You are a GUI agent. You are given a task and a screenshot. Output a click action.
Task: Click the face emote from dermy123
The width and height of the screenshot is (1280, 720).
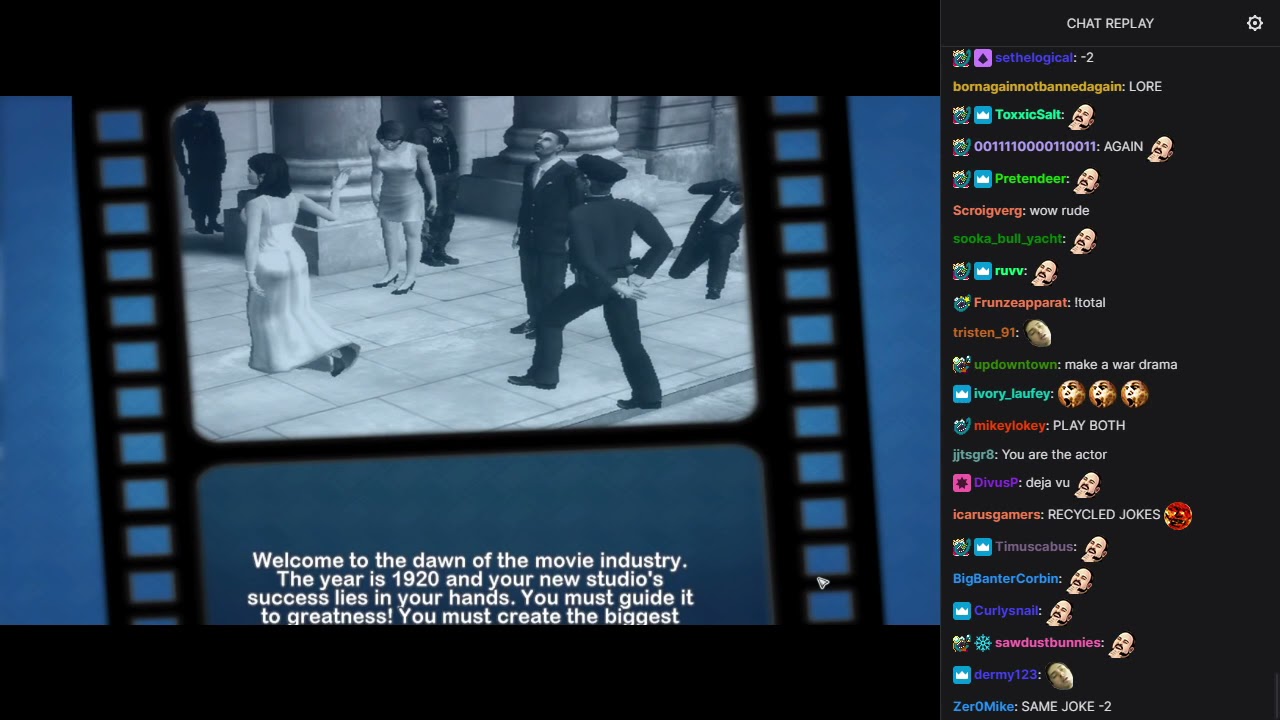pos(1060,676)
